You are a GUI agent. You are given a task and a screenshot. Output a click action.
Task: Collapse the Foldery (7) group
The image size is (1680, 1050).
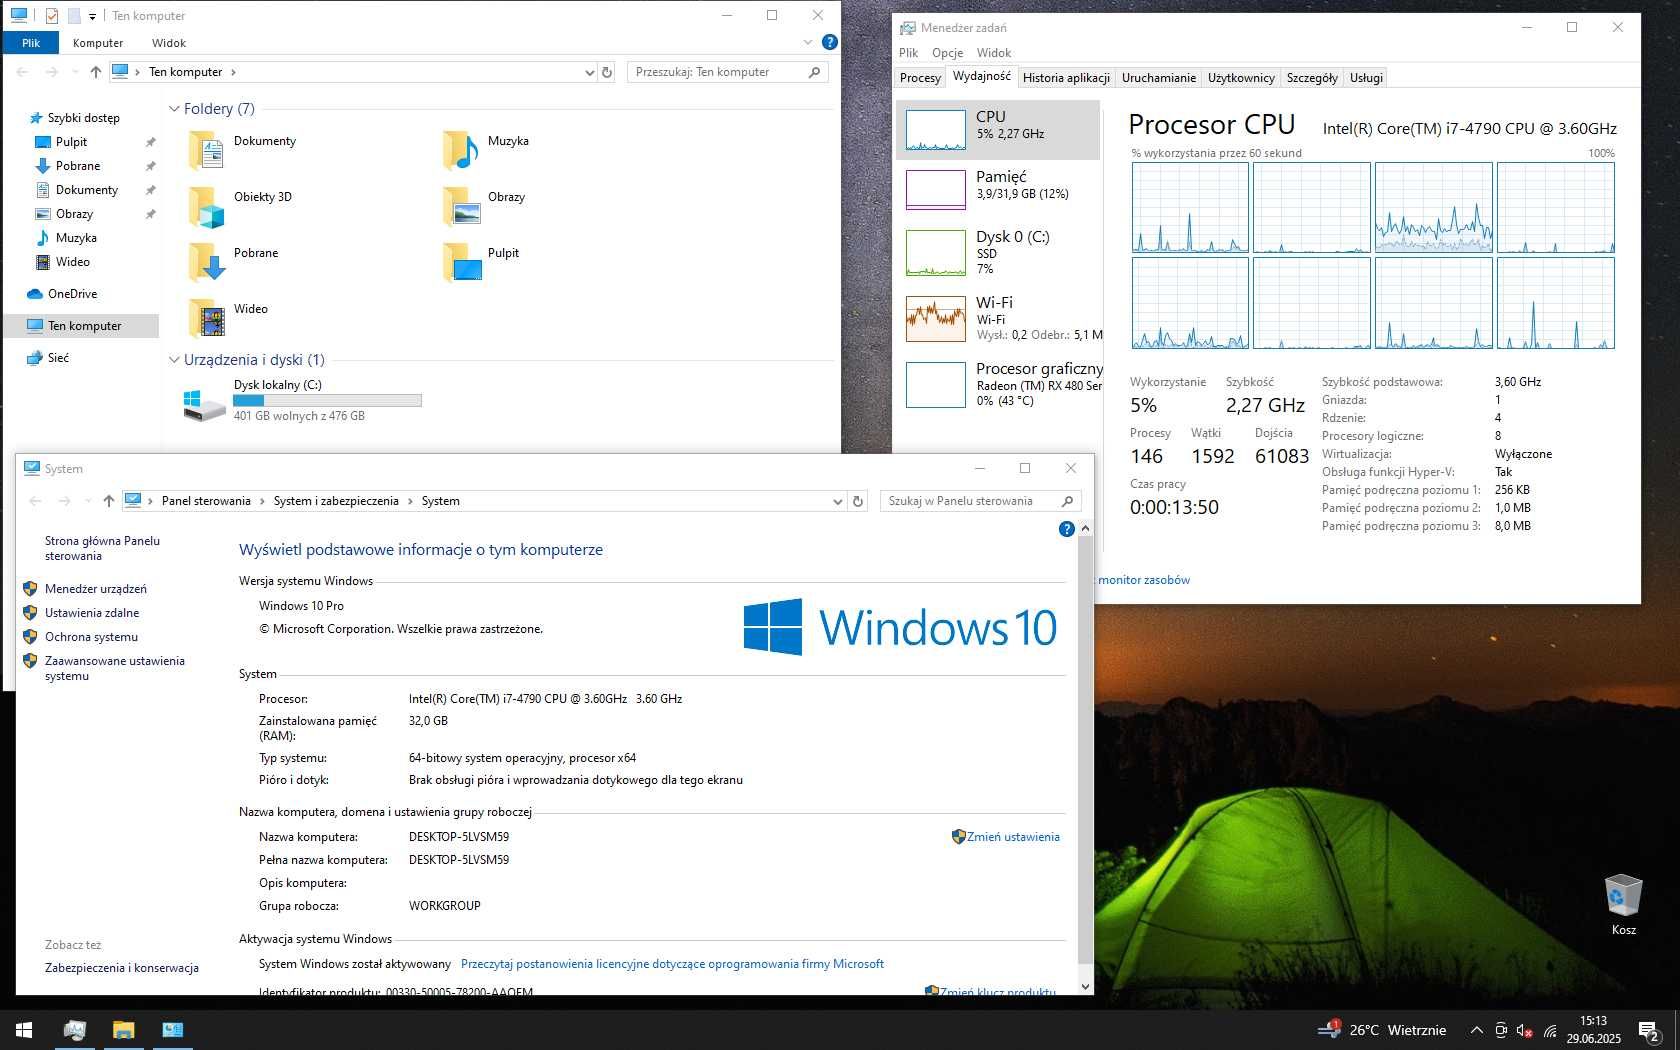pos(174,108)
